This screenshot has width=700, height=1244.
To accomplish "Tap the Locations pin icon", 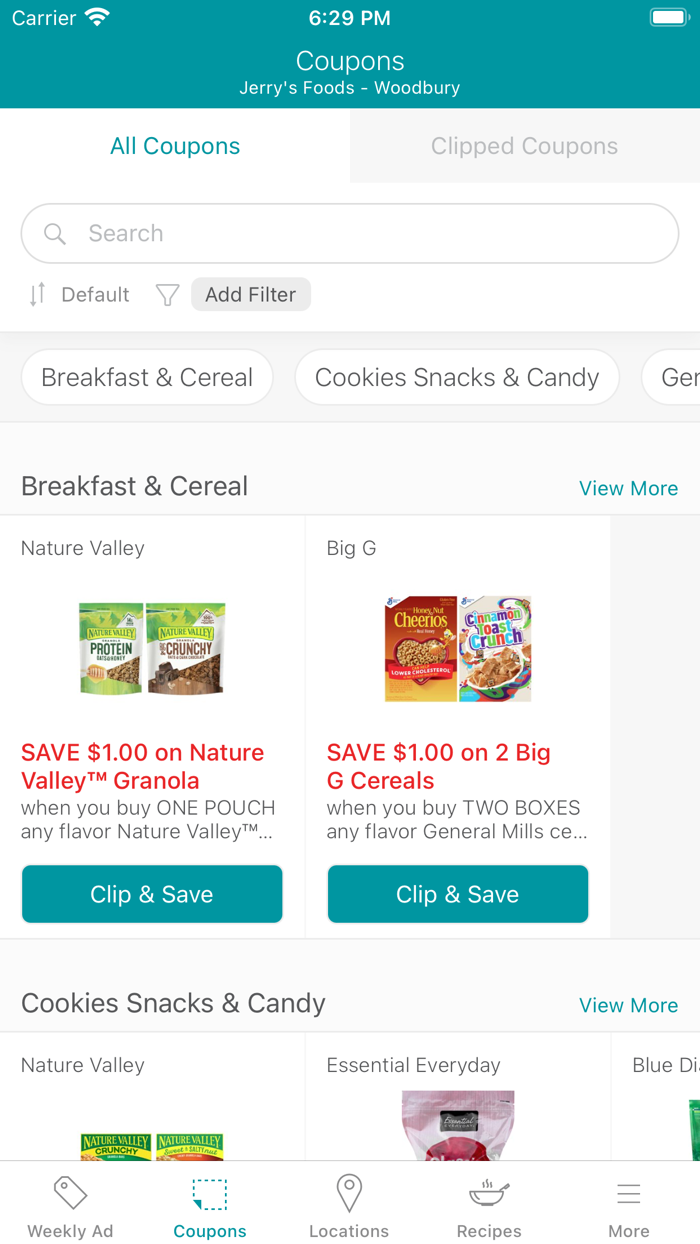I will [349, 1193].
